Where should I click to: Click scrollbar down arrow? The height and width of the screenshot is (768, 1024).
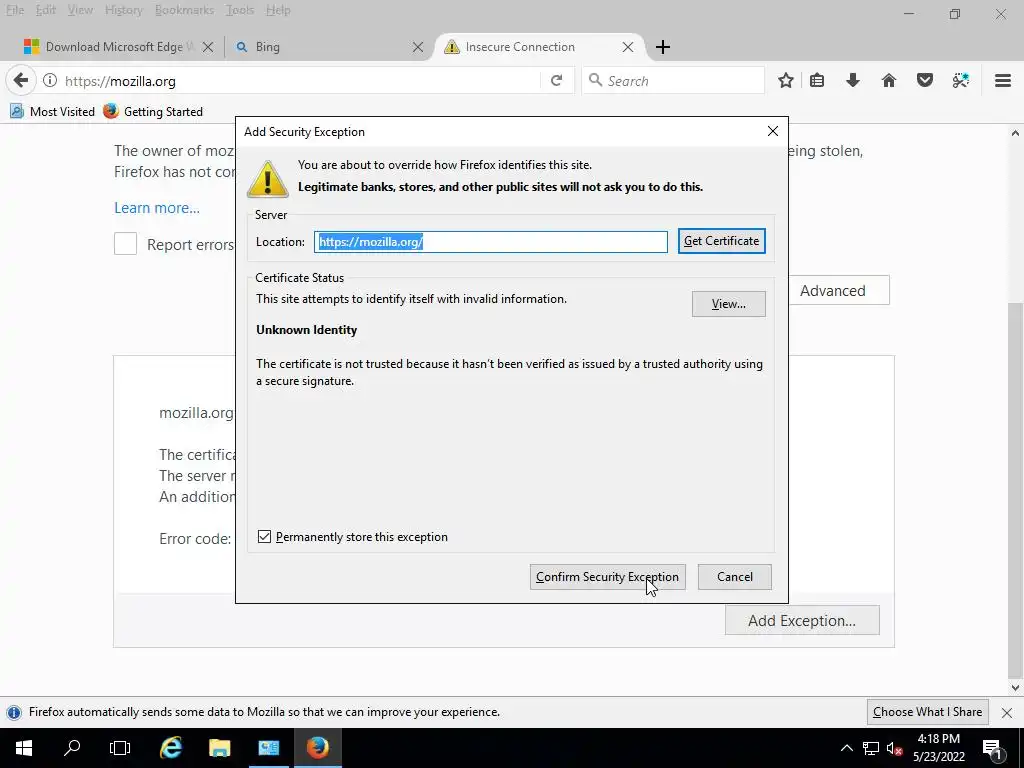(x=1014, y=688)
